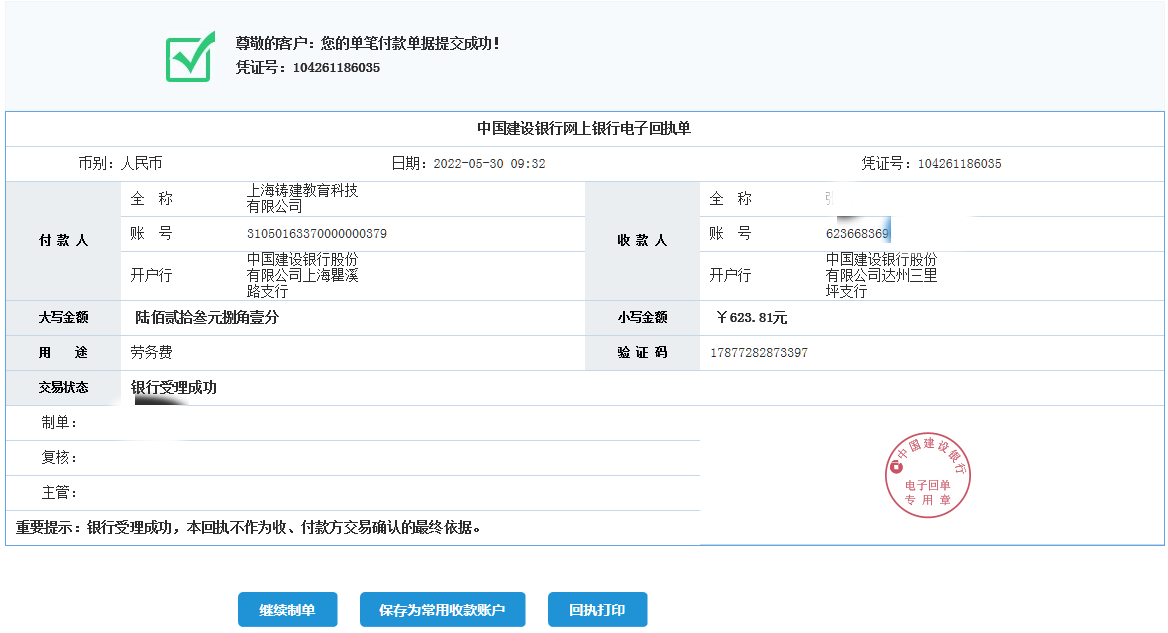Click 保存为常用收款账户 button
The height and width of the screenshot is (633, 1168).
pos(442,610)
